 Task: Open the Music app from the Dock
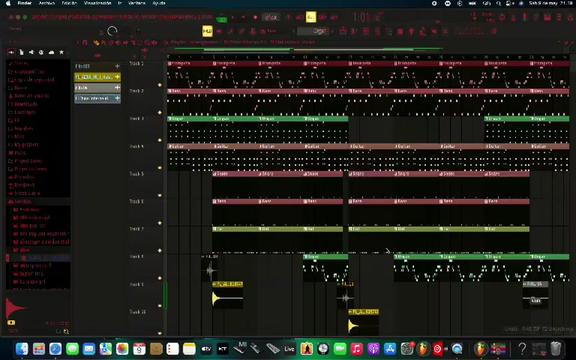(x=357, y=349)
